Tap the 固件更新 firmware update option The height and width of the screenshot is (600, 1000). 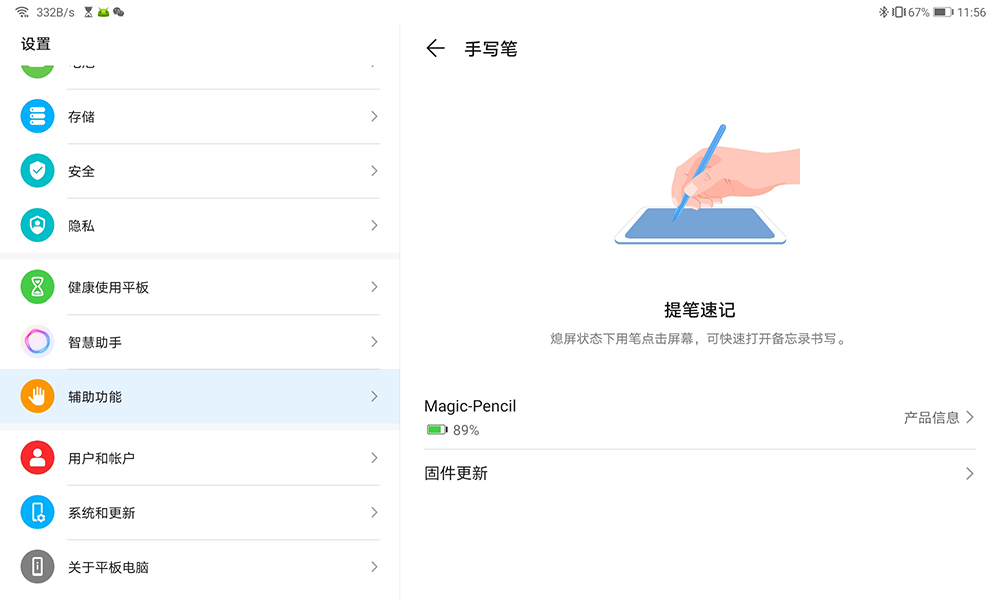pos(700,474)
